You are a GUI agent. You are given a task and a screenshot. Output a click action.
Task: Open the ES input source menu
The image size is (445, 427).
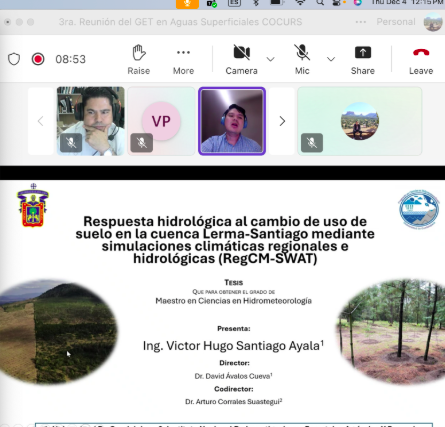click(x=234, y=3)
